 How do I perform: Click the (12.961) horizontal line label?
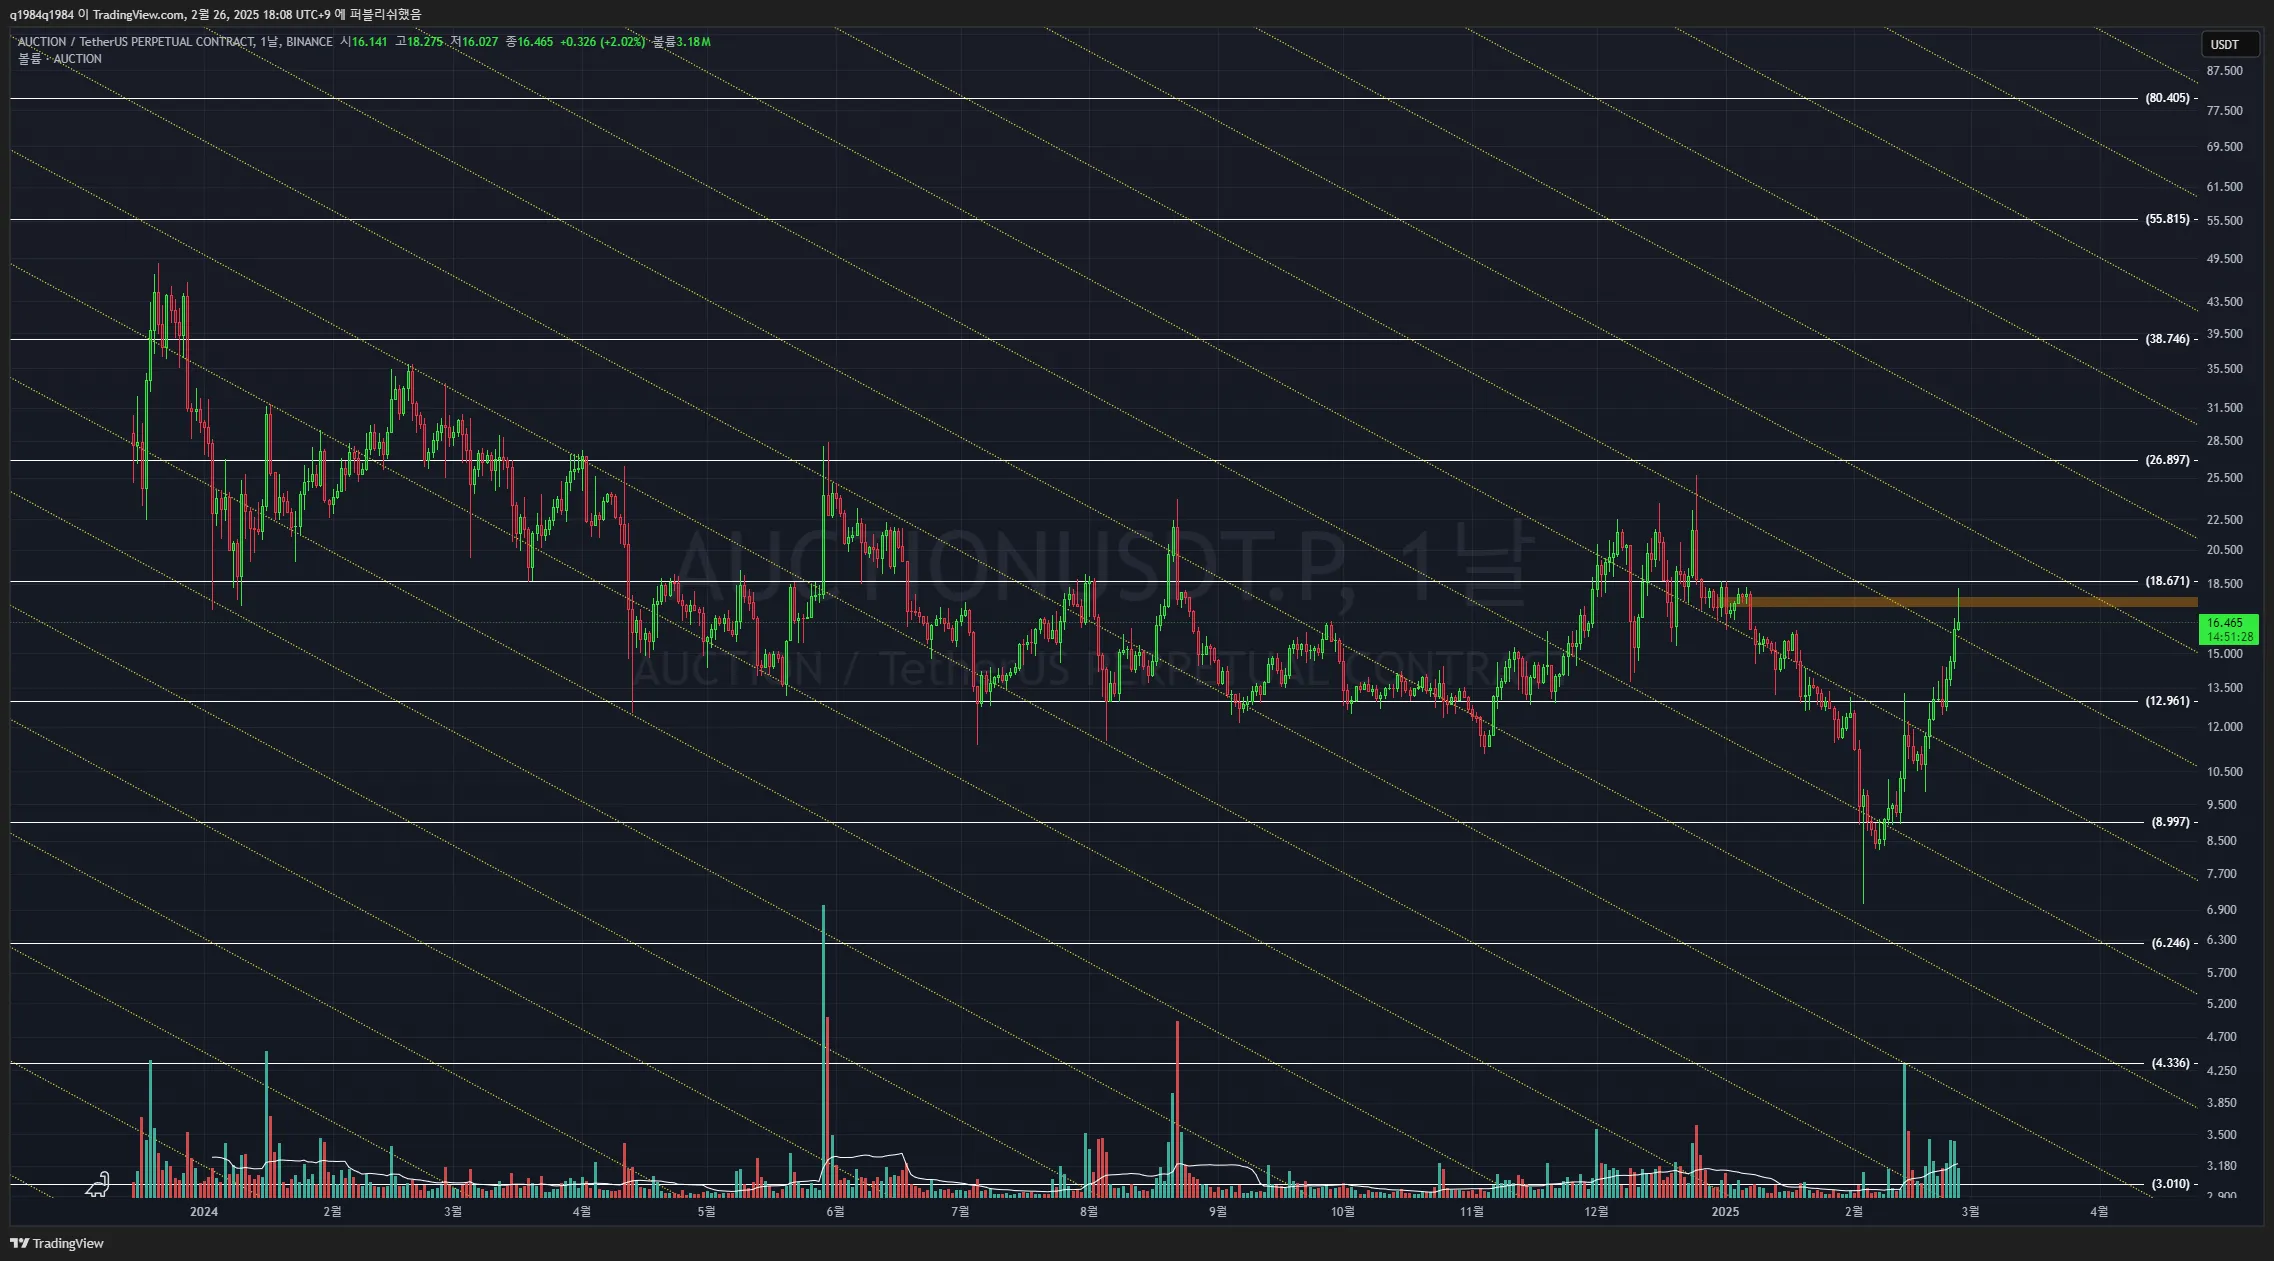[2167, 701]
